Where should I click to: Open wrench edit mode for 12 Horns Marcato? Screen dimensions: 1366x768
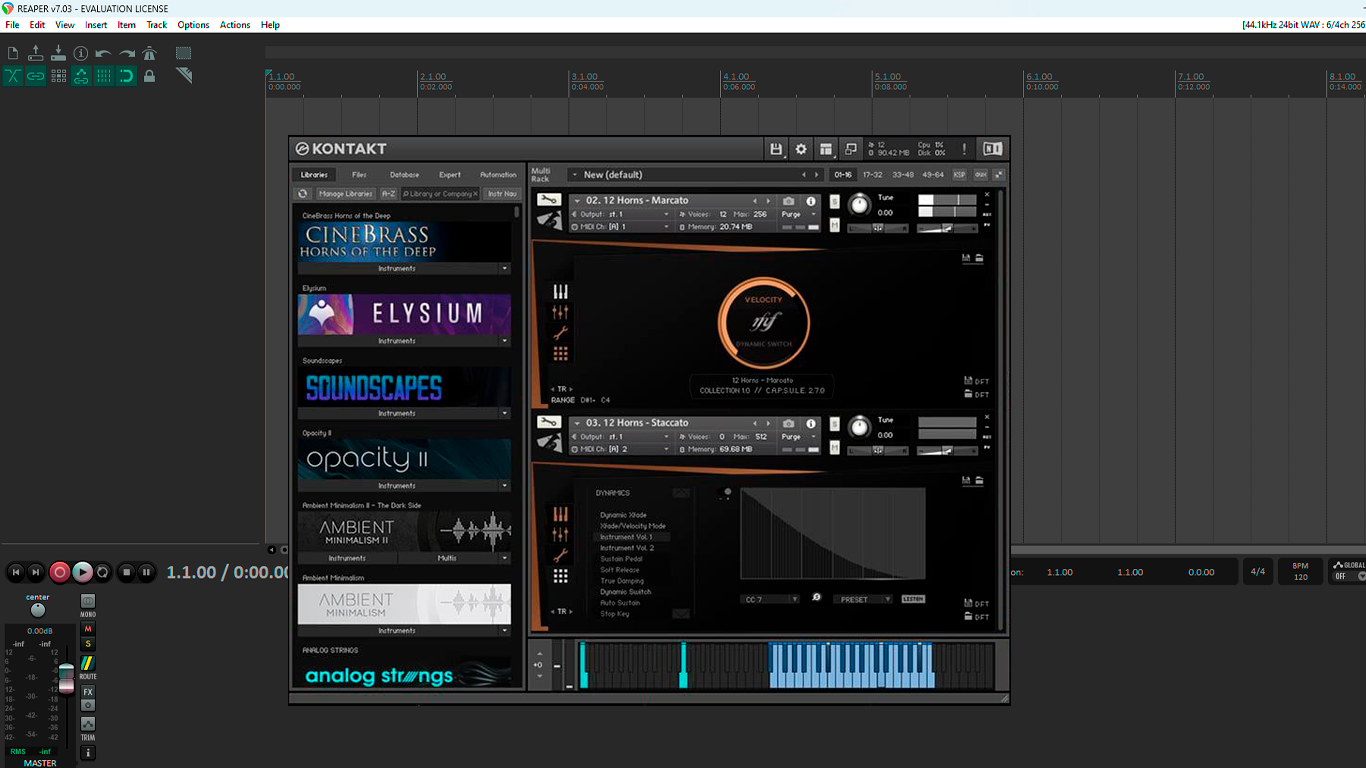coord(549,200)
